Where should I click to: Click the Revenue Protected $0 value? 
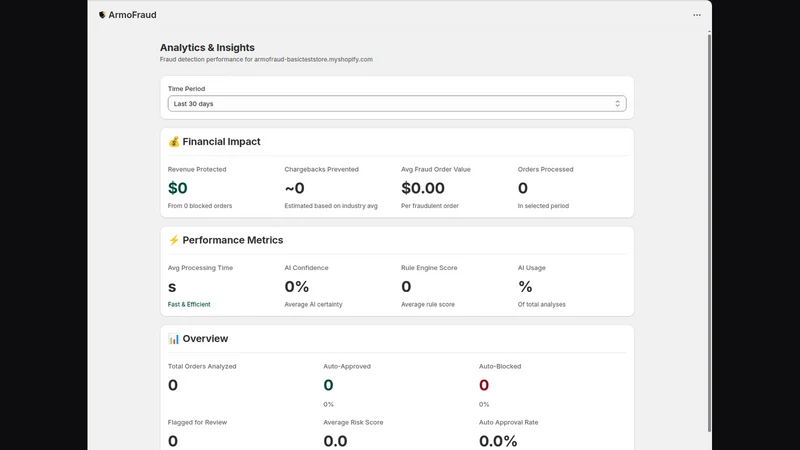178,188
